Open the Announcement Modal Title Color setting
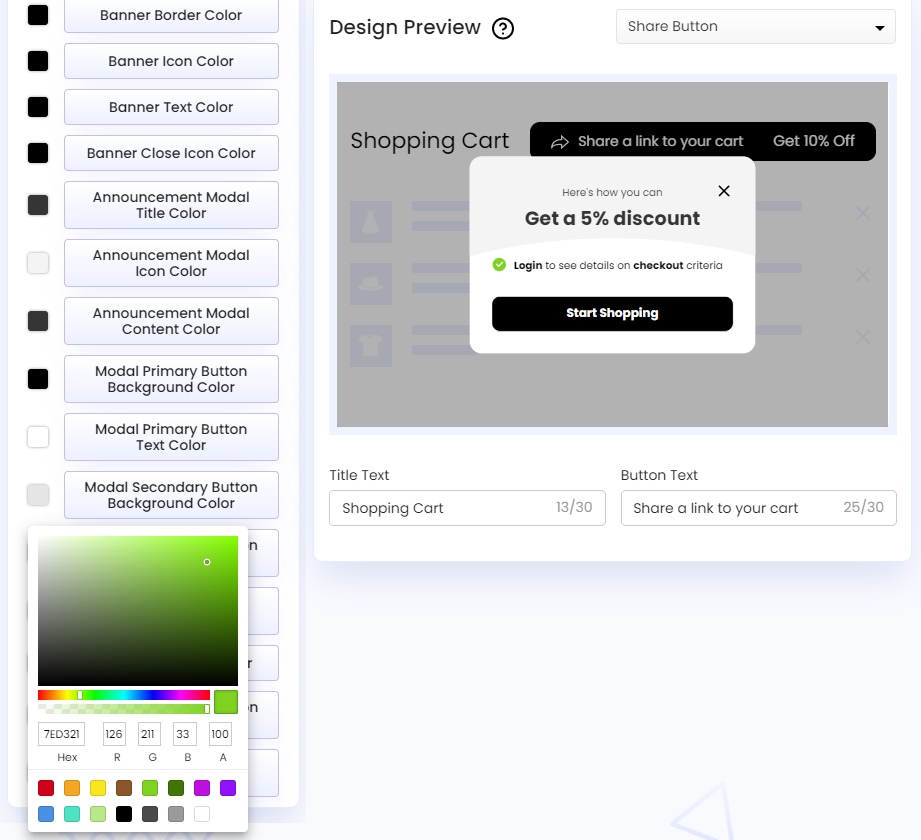The image size is (921, 840). tap(170, 205)
